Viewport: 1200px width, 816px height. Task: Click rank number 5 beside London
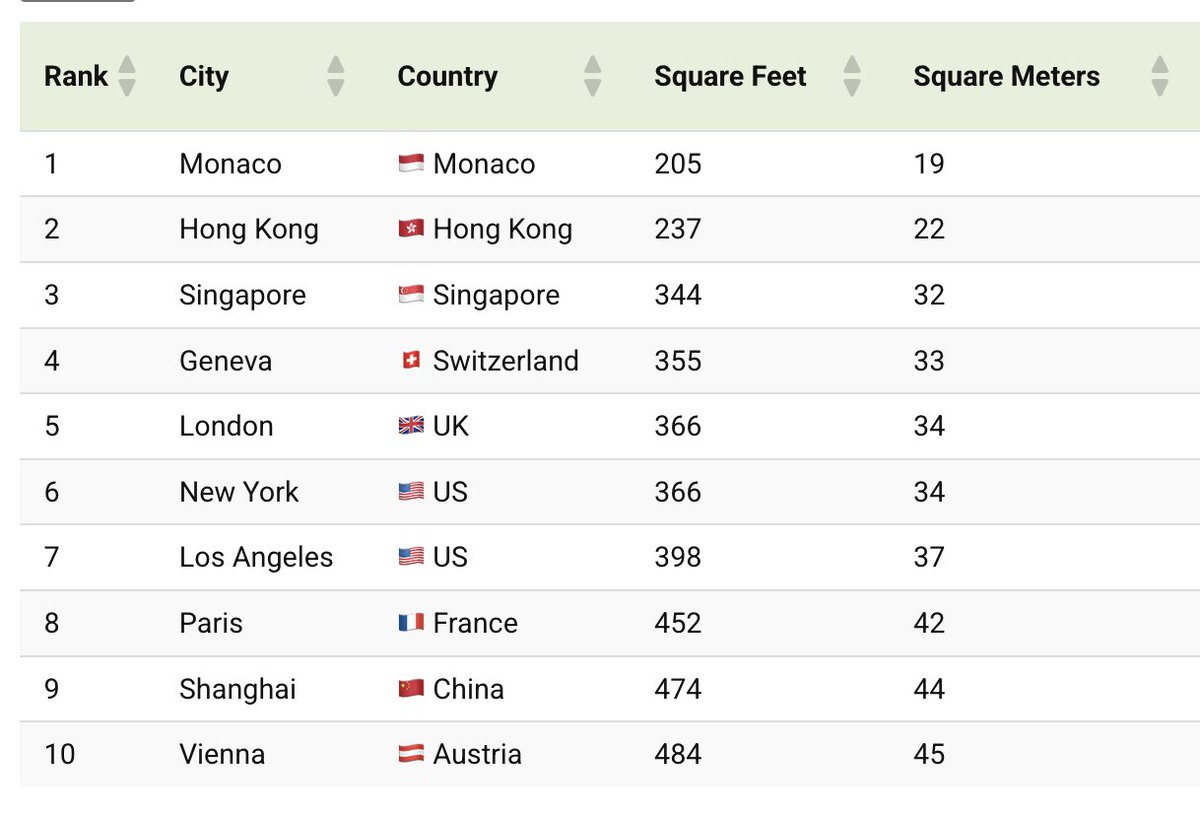coord(52,426)
